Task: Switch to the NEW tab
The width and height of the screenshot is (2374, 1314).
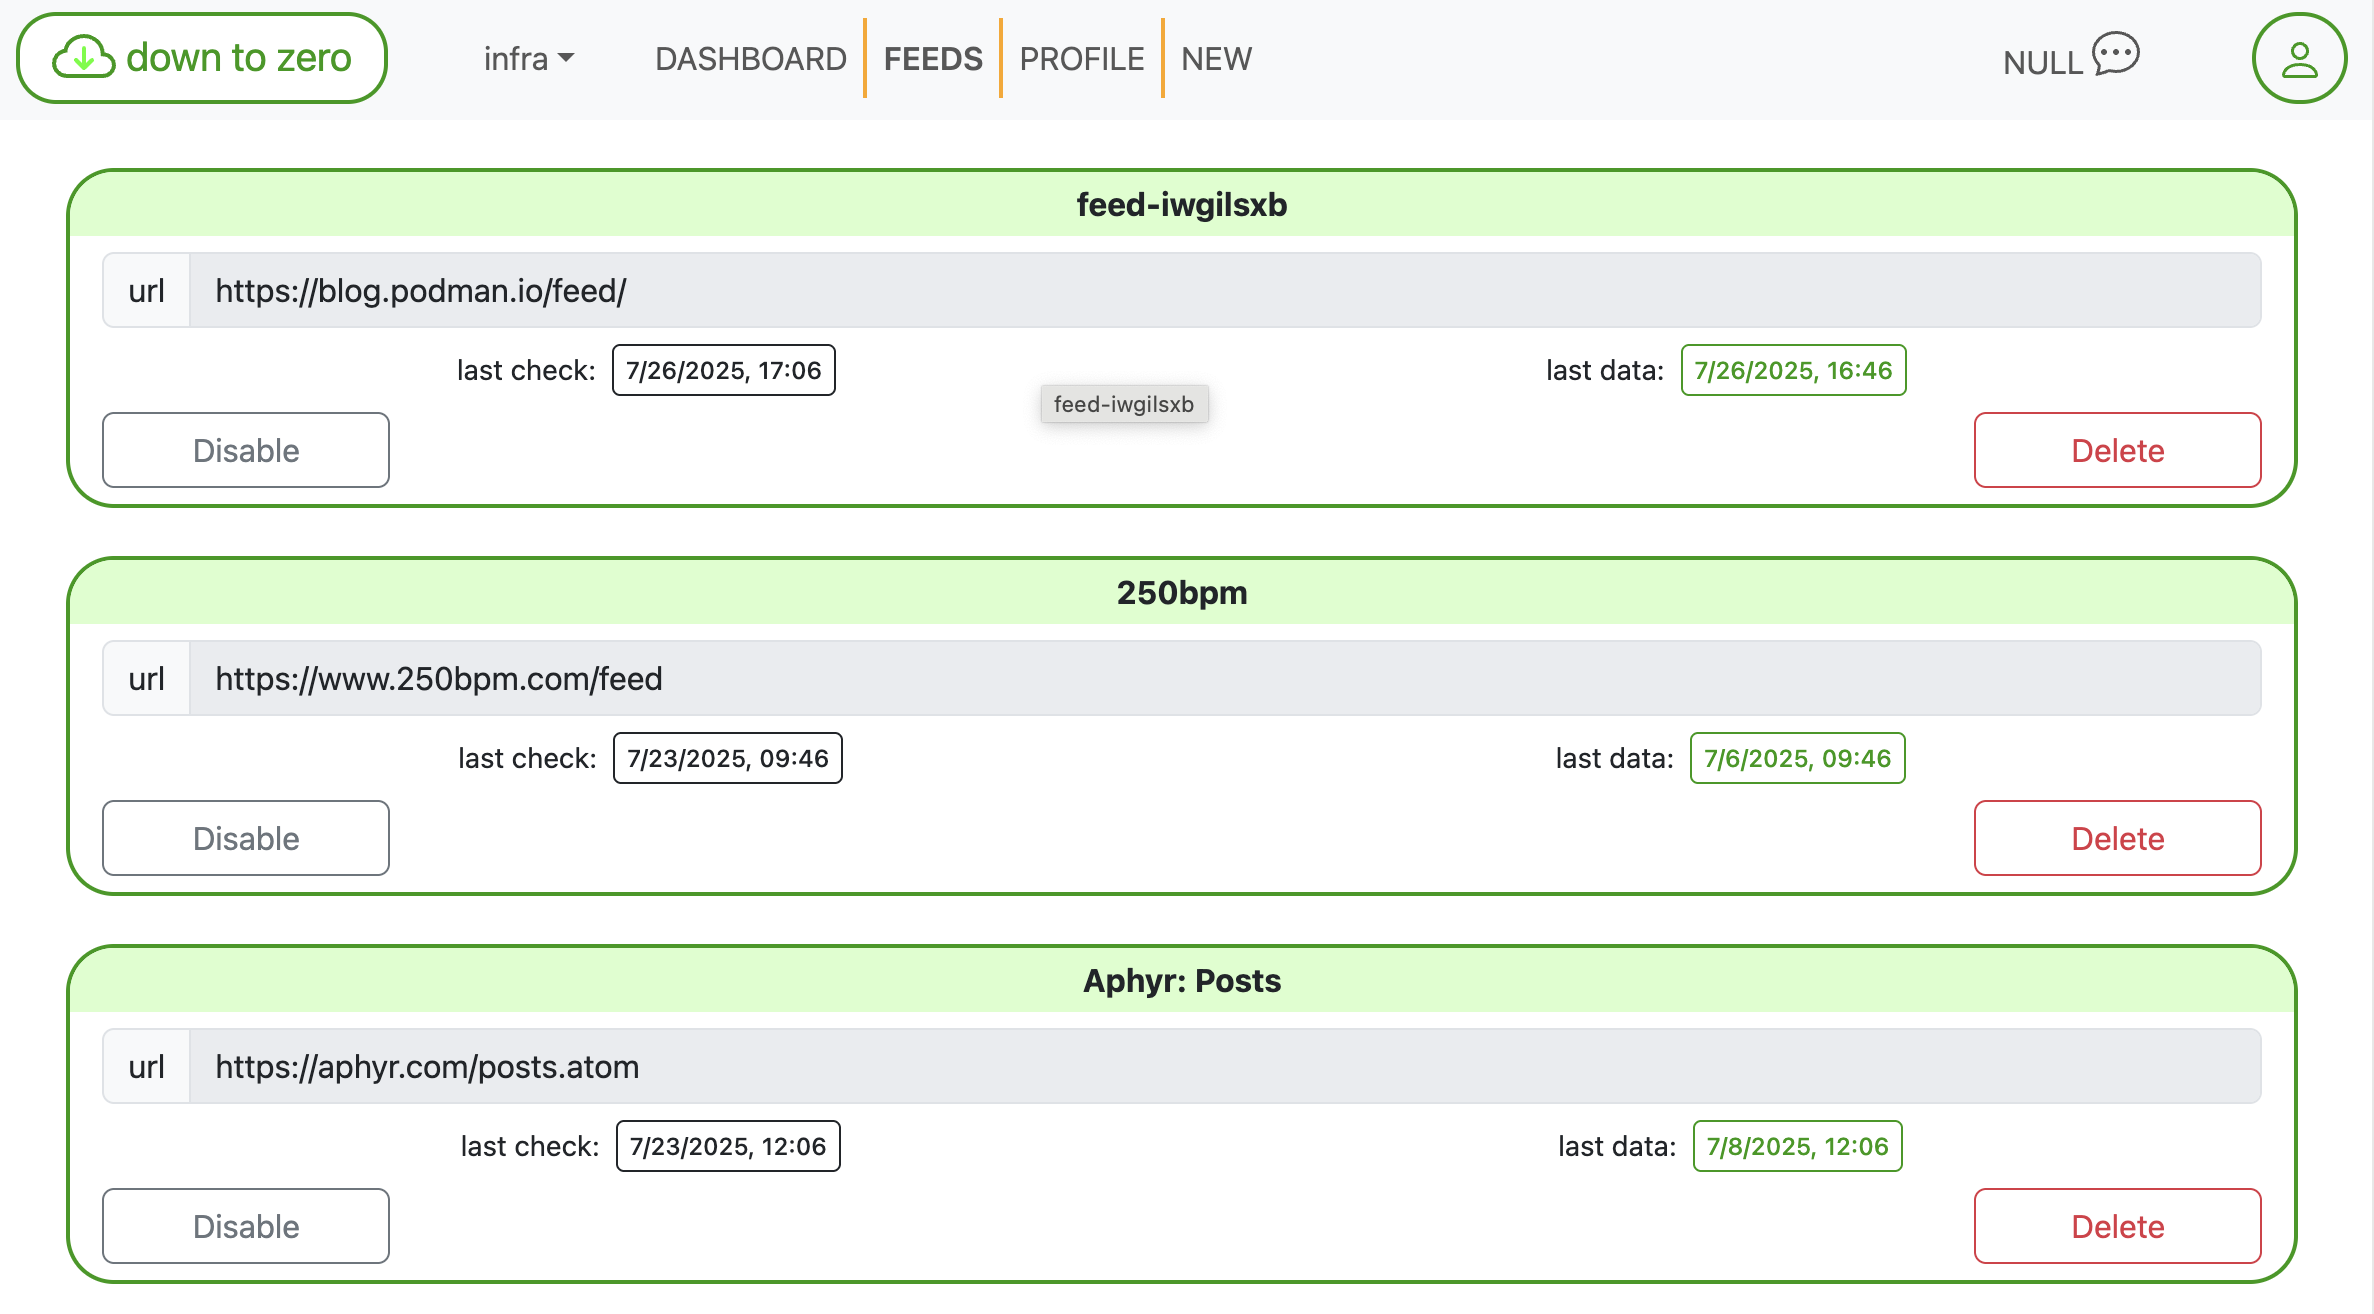Action: coord(1216,59)
